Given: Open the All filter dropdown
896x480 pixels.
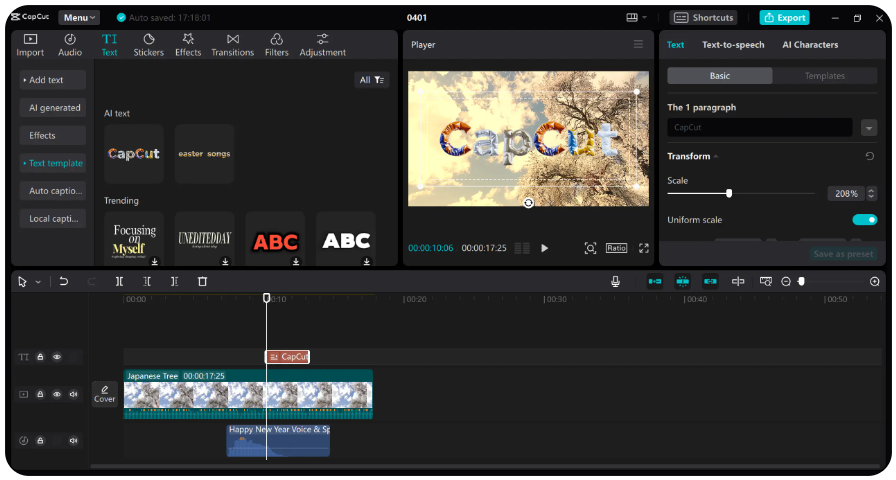Looking at the screenshot, I should point(371,80).
